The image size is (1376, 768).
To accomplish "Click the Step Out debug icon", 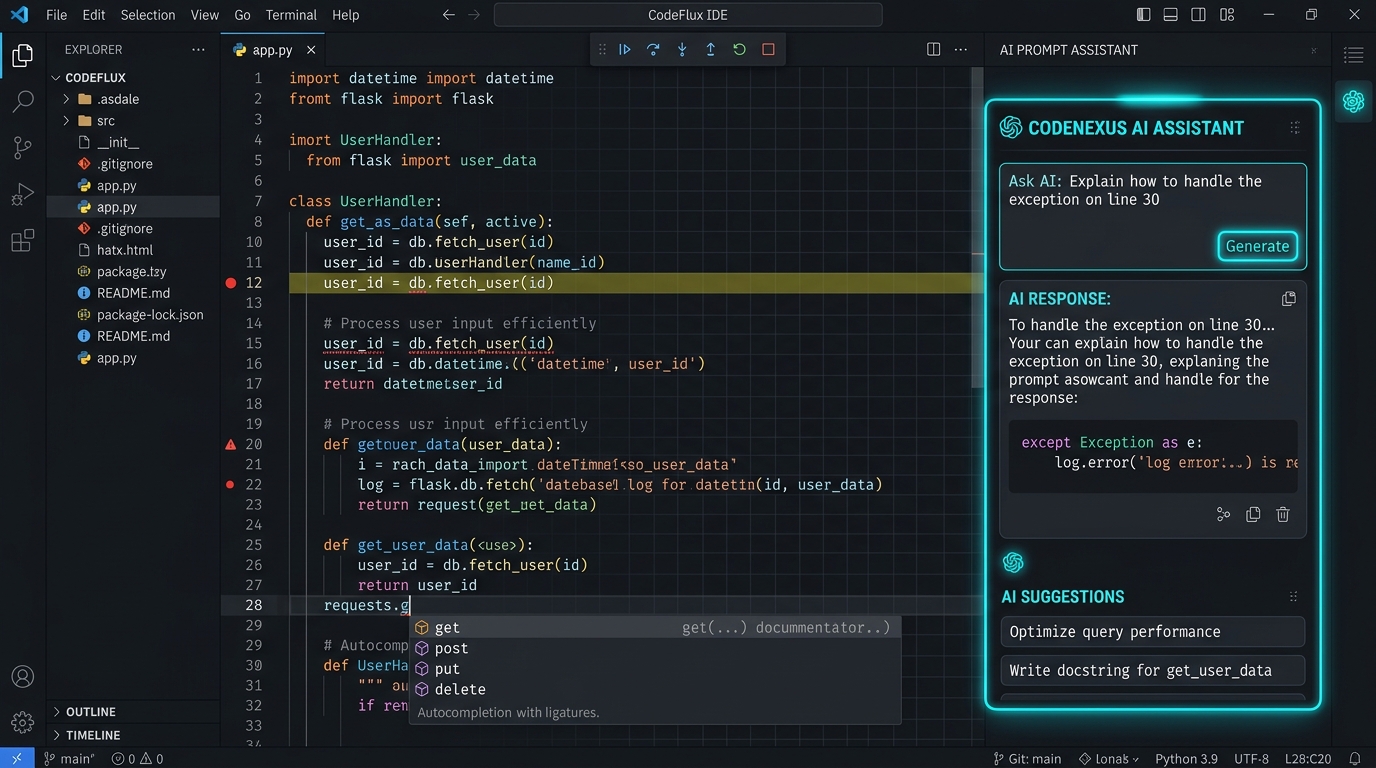I will click(711, 49).
